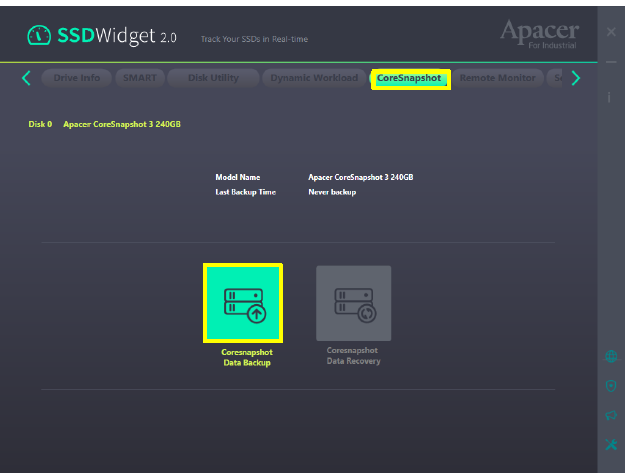Minimize the SSDWidget window

[611, 63]
